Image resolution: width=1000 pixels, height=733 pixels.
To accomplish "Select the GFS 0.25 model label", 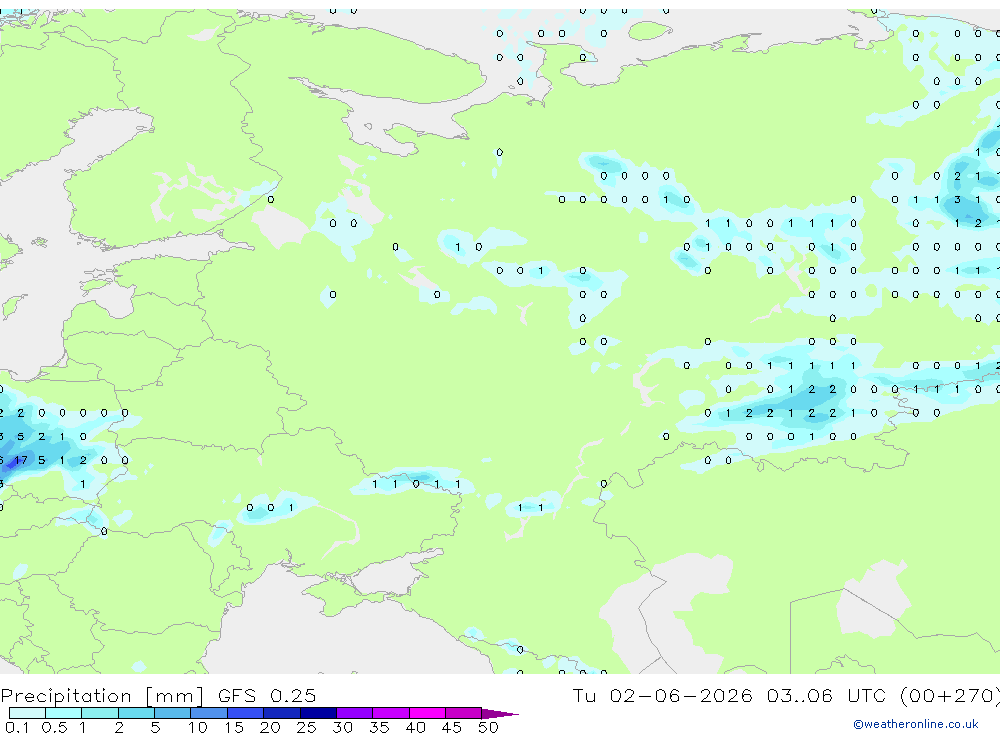I will (x=267, y=695).
